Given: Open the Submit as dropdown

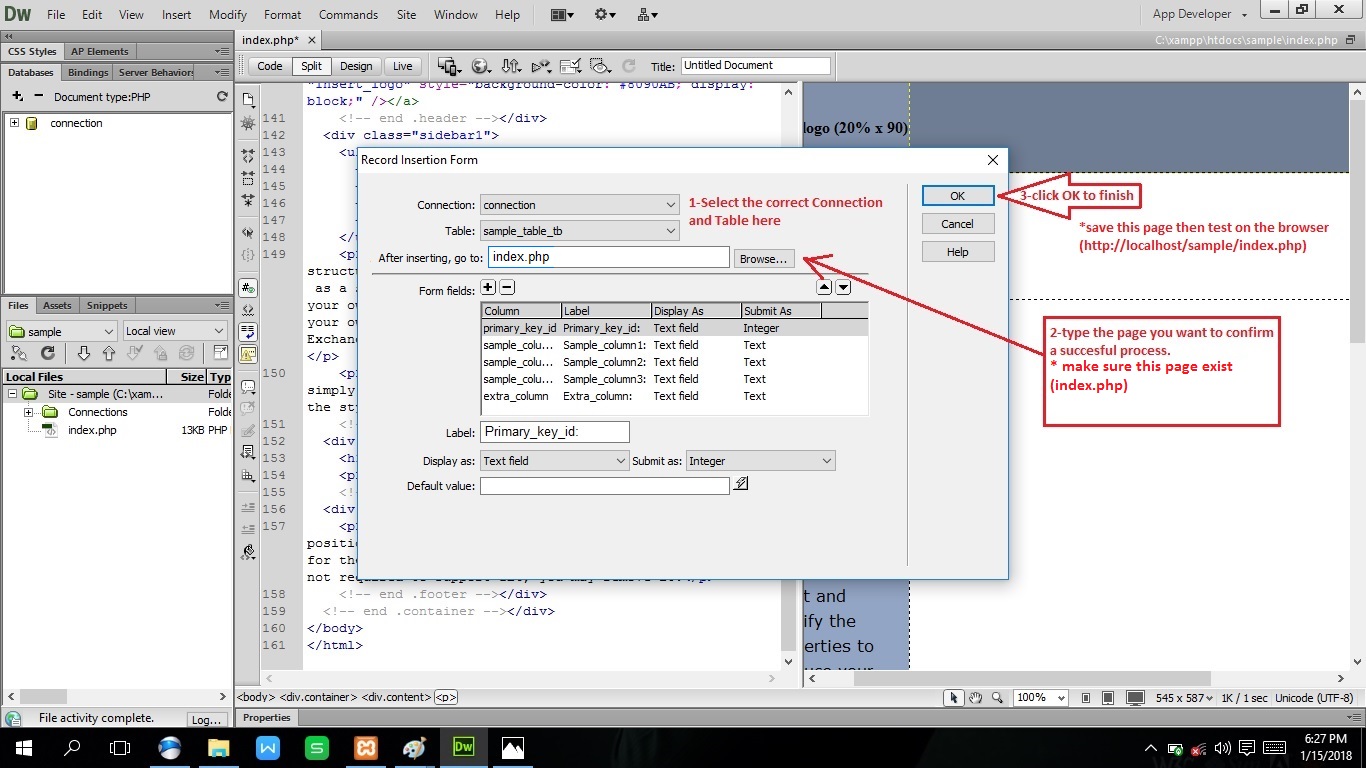Looking at the screenshot, I should coord(760,461).
